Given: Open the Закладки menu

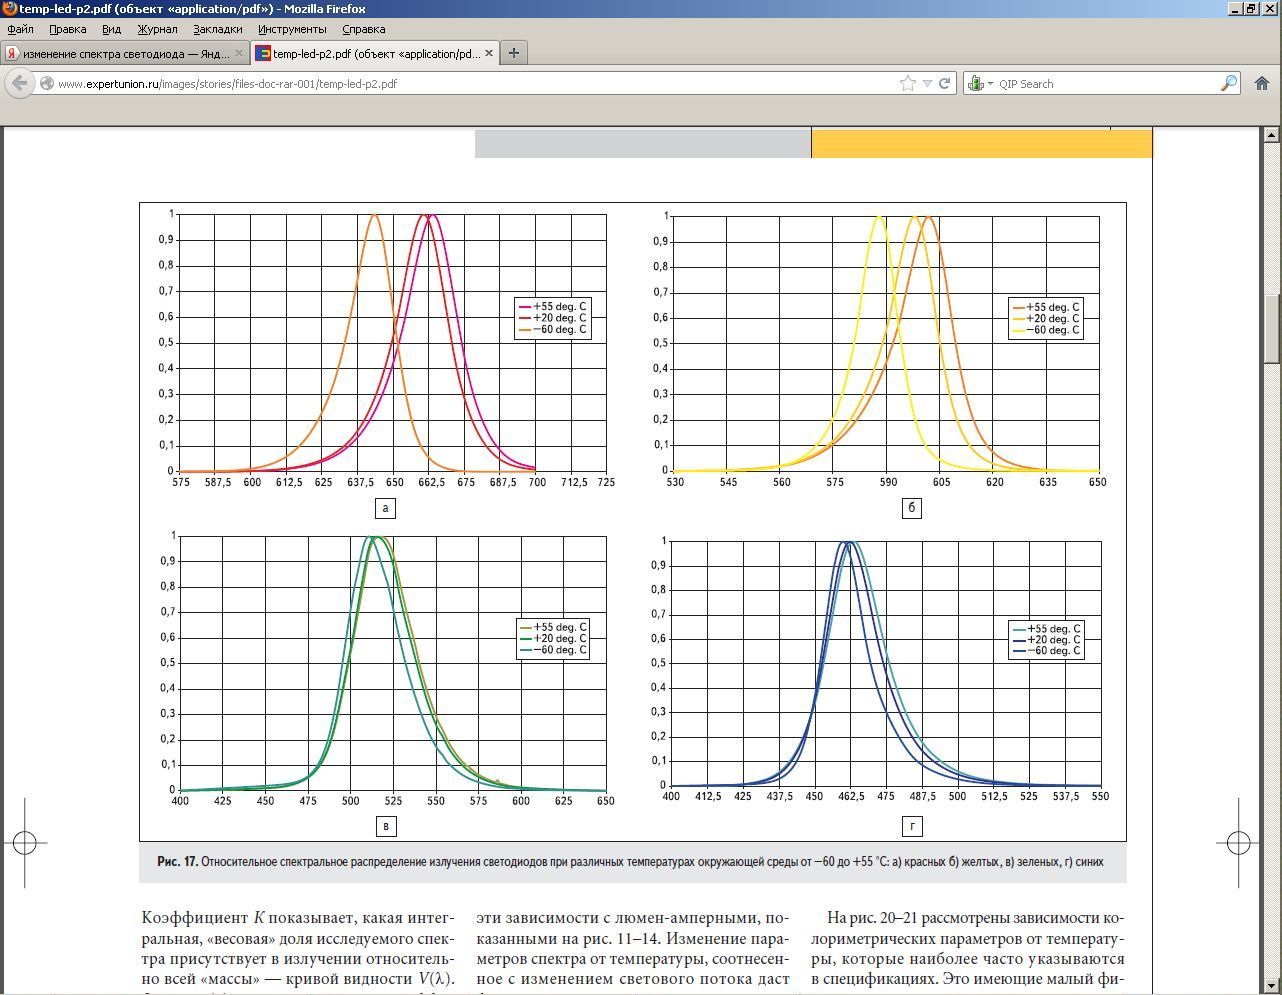Looking at the screenshot, I should (218, 29).
